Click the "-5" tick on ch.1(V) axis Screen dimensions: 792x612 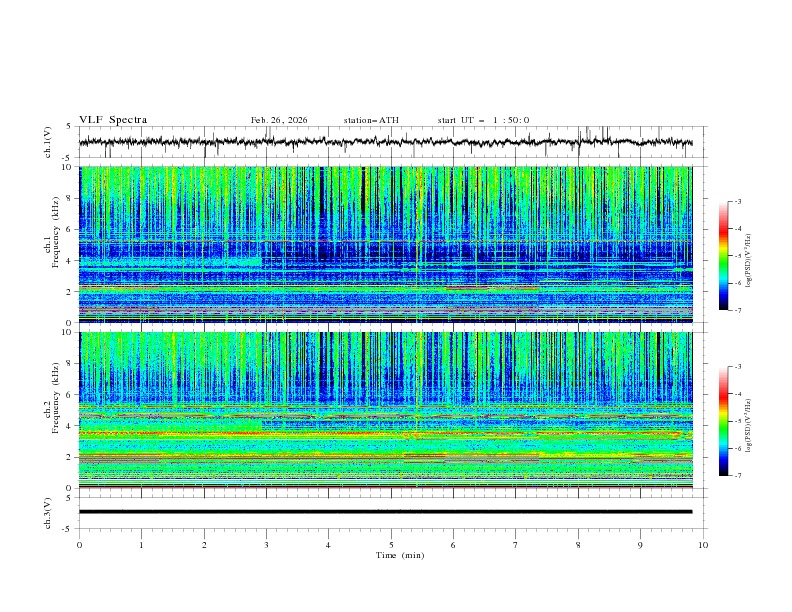point(68,158)
